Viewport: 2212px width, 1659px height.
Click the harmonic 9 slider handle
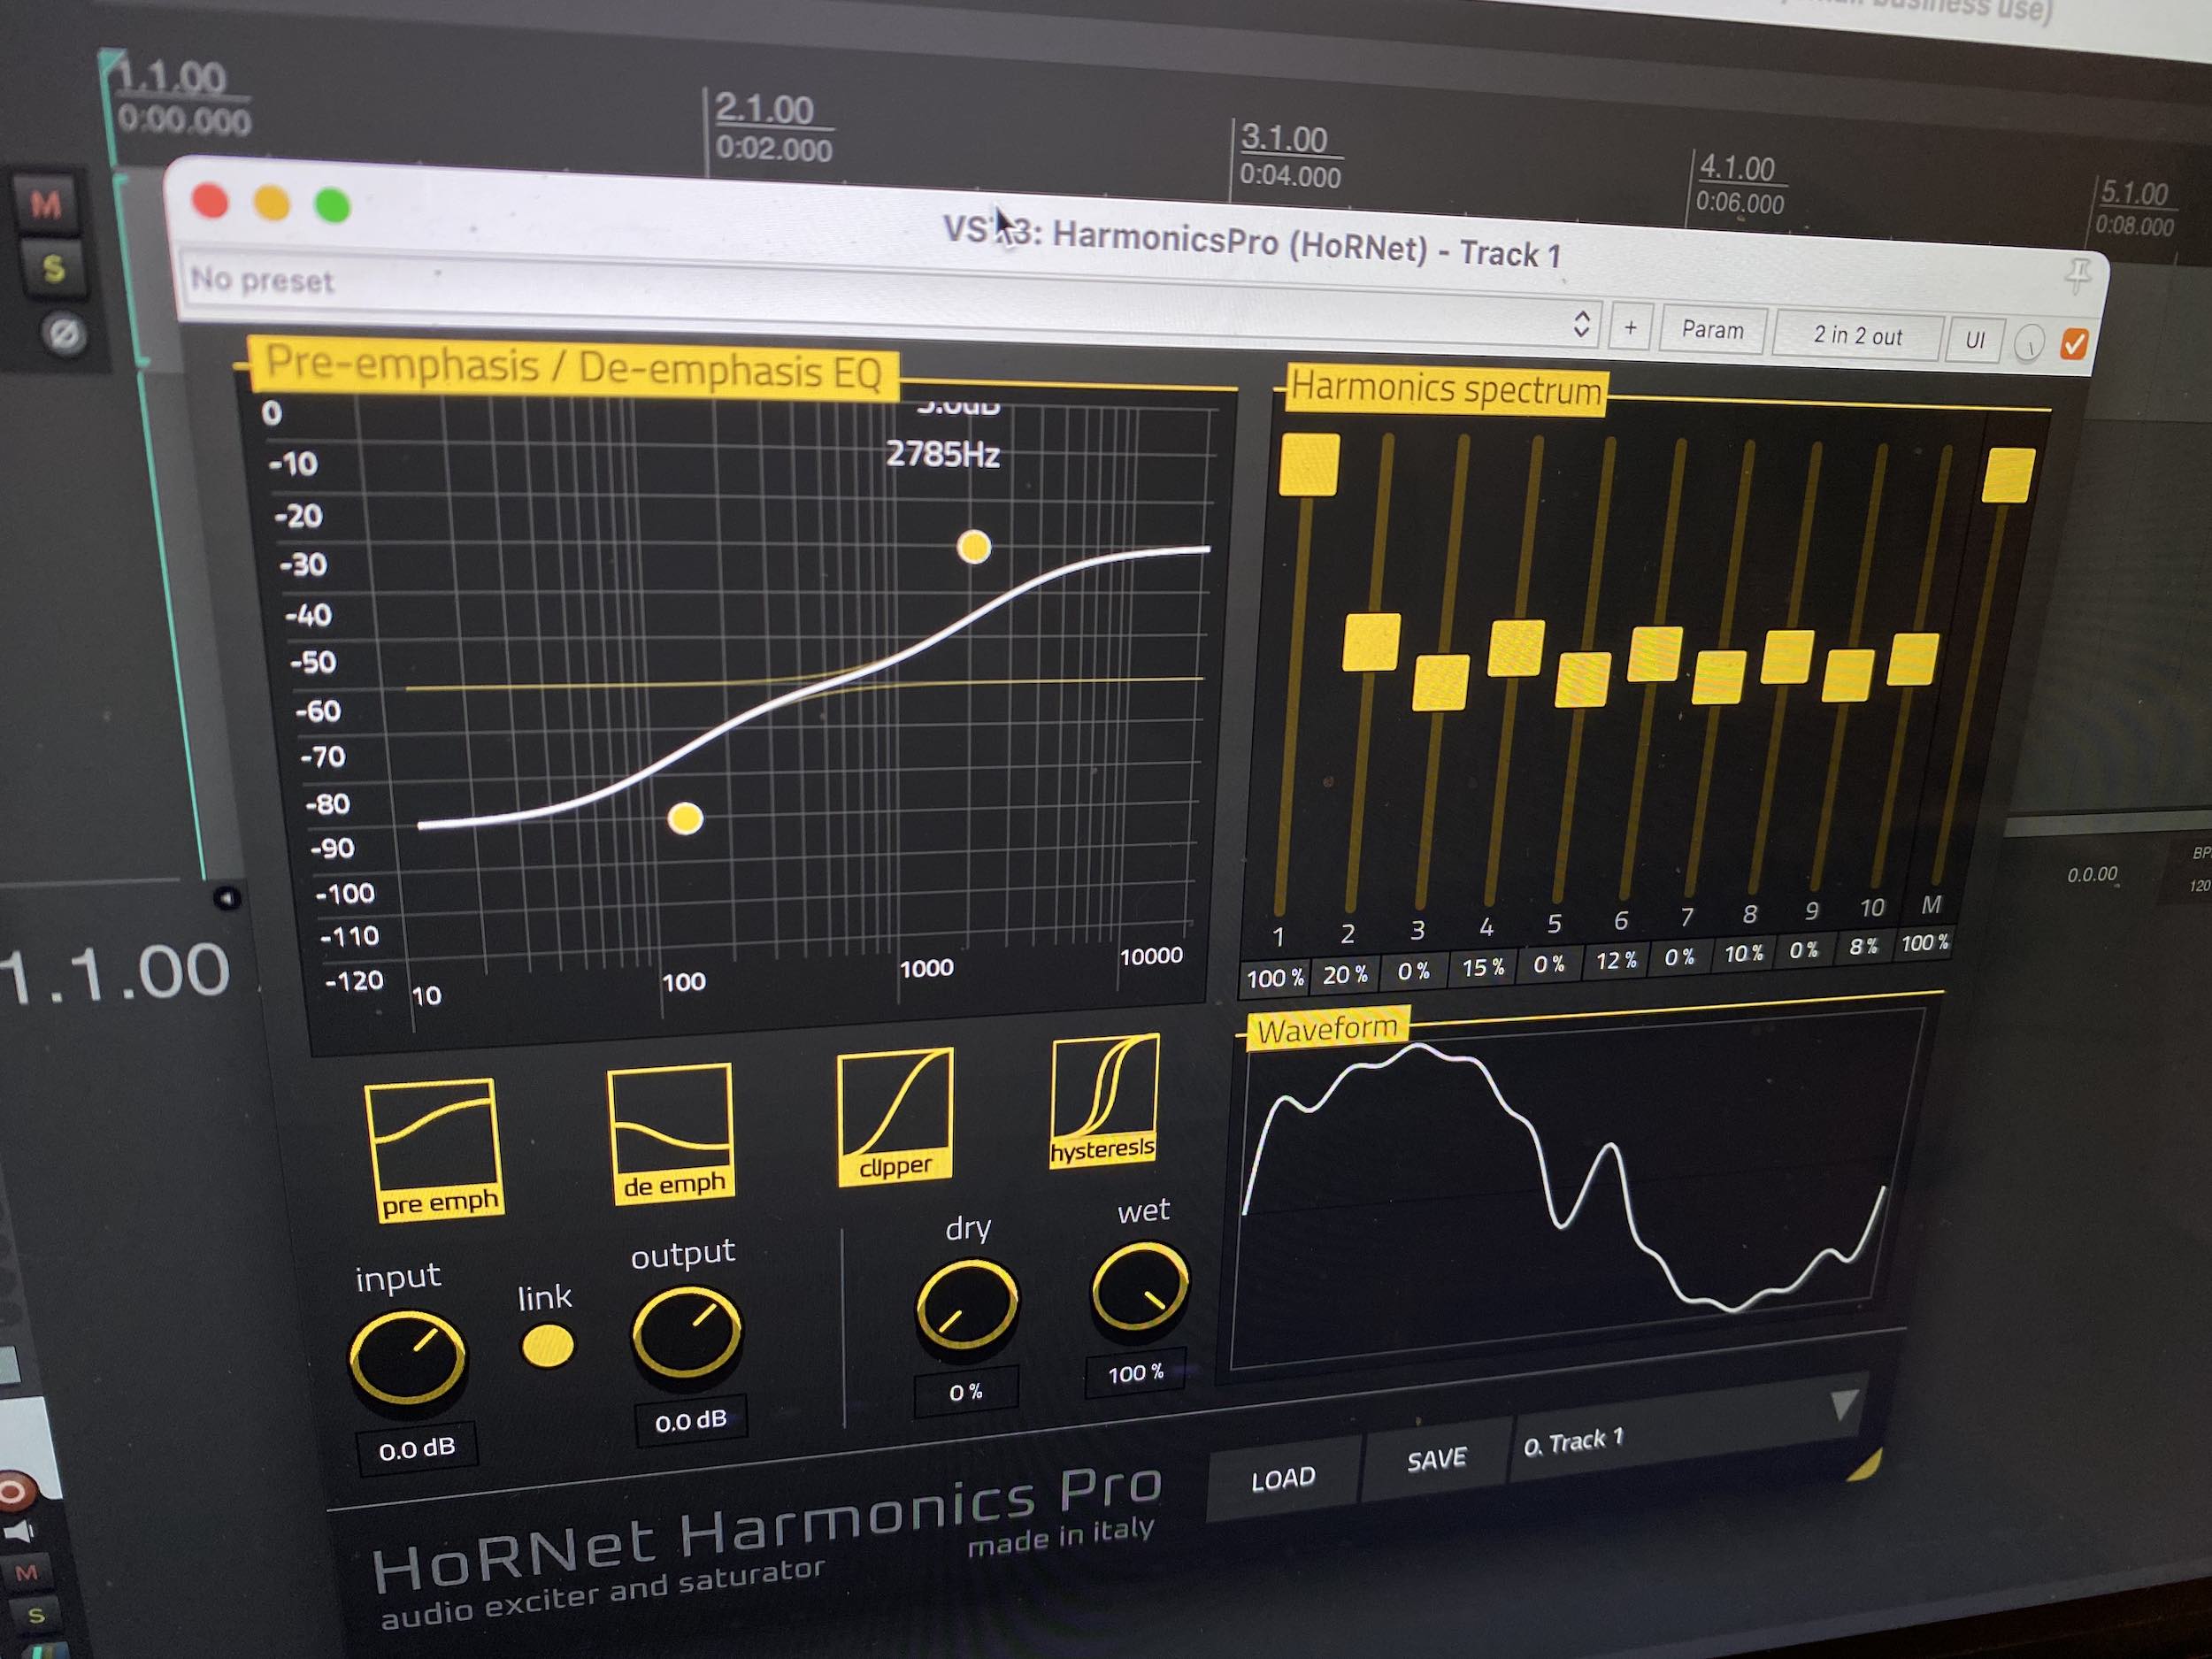coord(1848,675)
